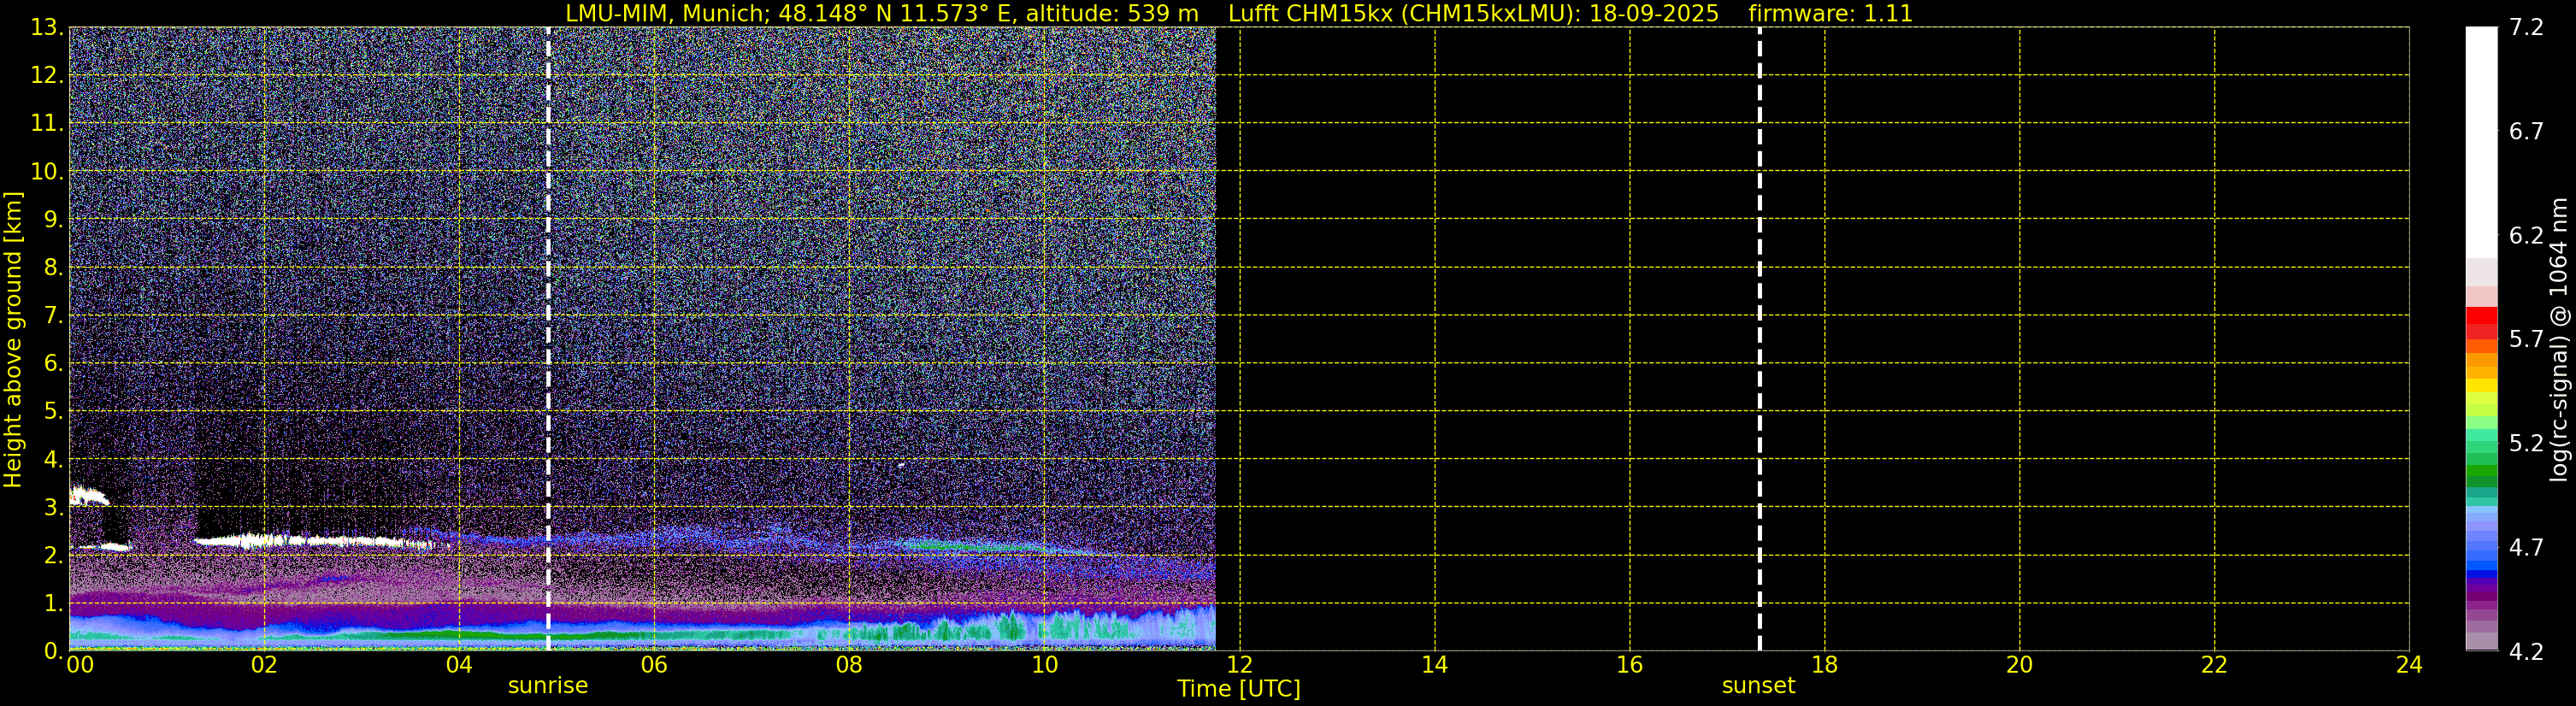Click the colorbar label 'log(rc-signal) @ 1064 nm'
2576x706 pixels.
[2559, 339]
